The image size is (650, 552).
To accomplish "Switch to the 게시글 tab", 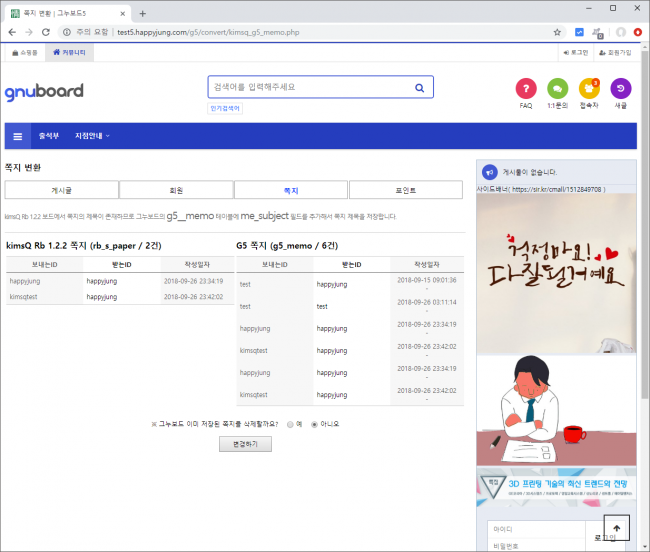I will coord(61,190).
